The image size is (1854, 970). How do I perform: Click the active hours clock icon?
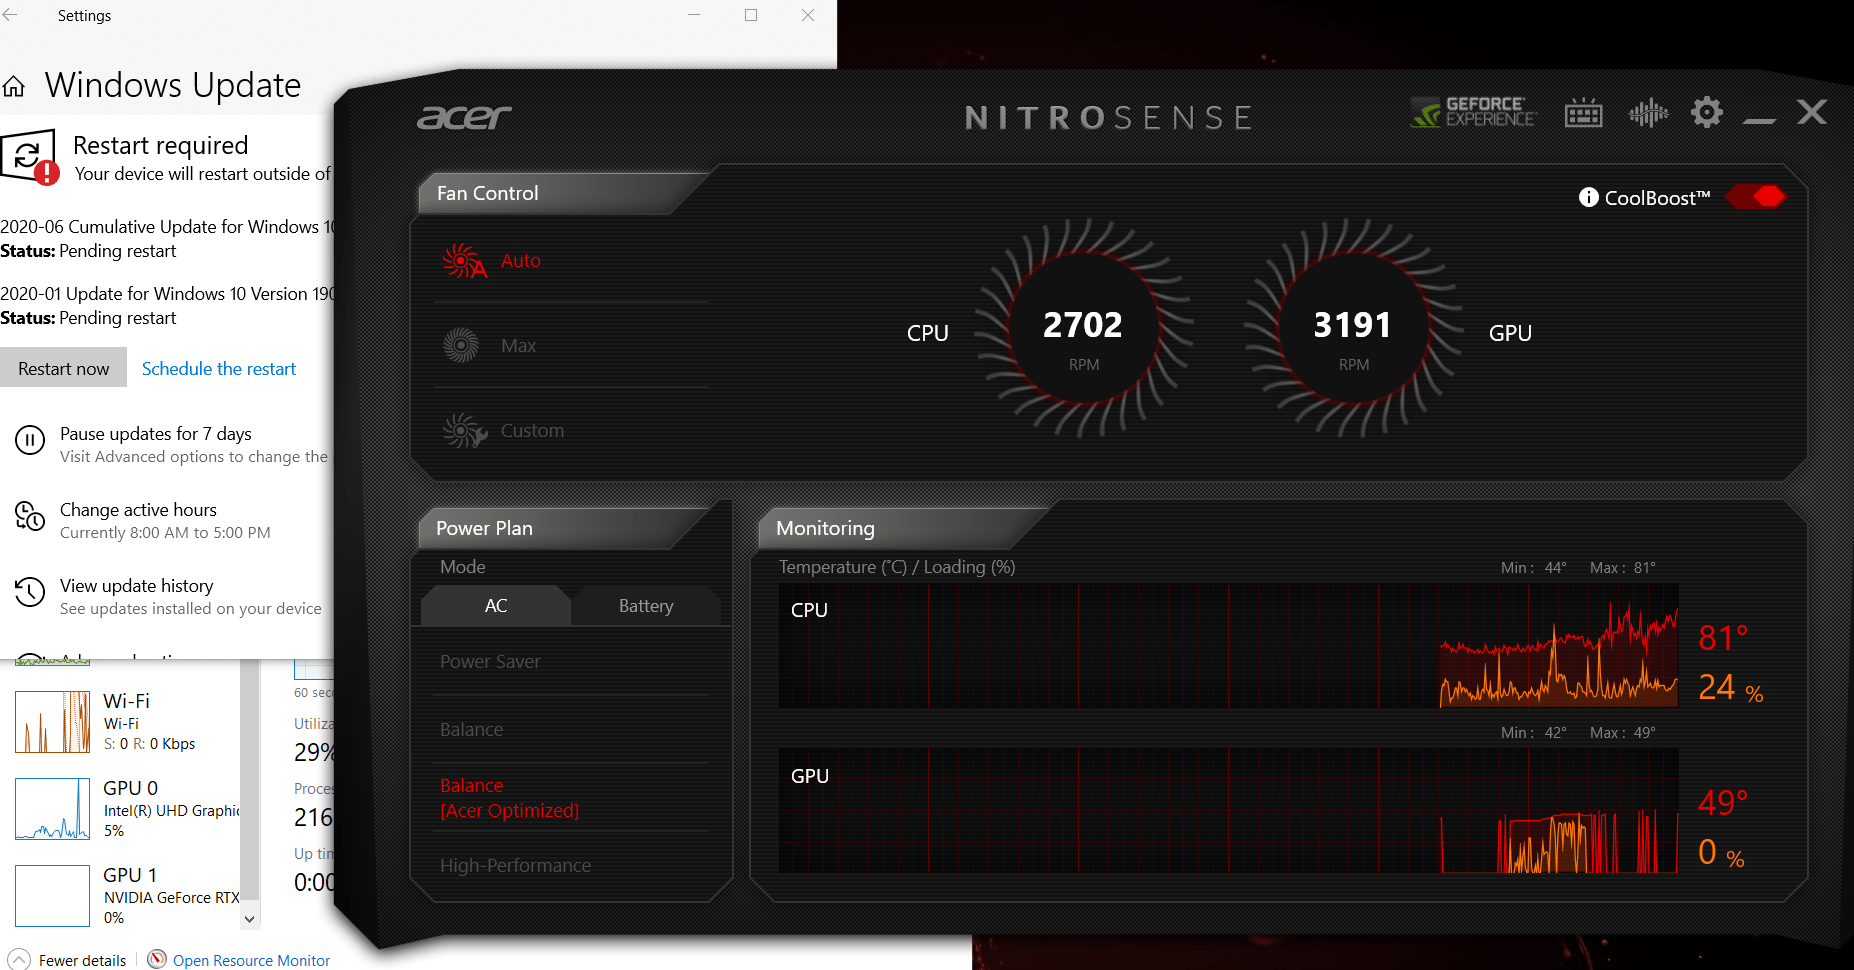[30, 516]
